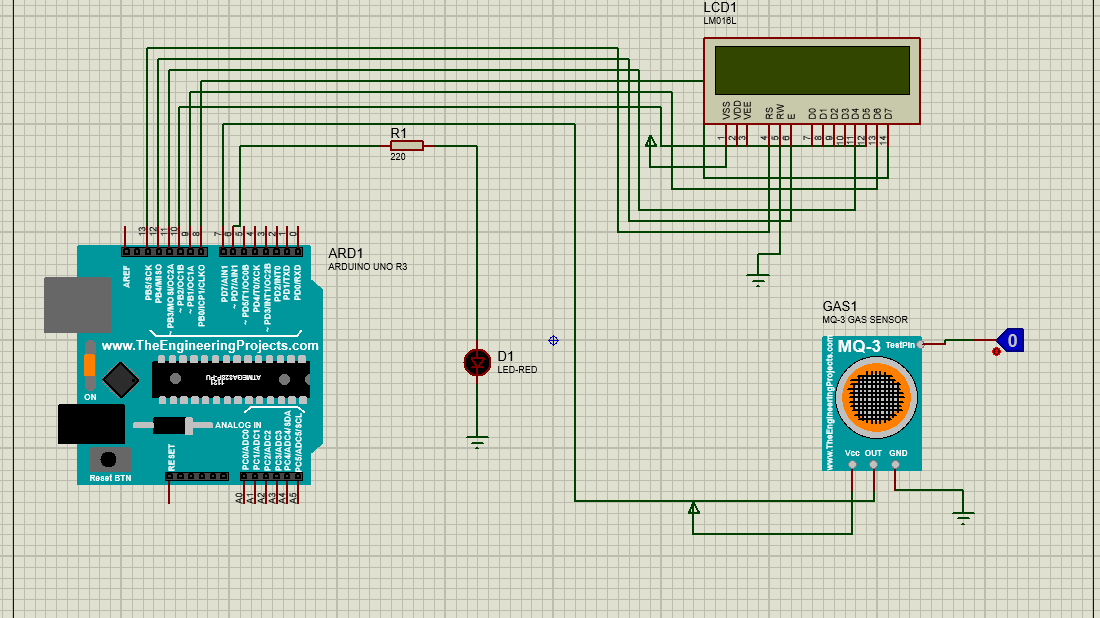This screenshot has height=618, width=1100.
Task: Click the ground symbol below the LED
Action: (477, 441)
